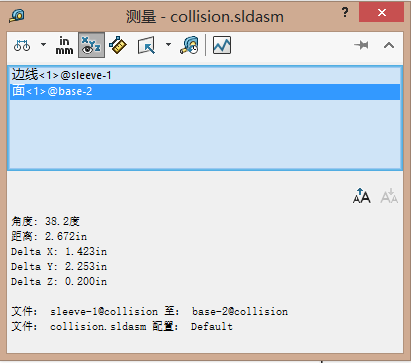This screenshot has height=363, width=411.
Task: Open the arc/circle measurements dropdown arrow
Action: click(43, 44)
